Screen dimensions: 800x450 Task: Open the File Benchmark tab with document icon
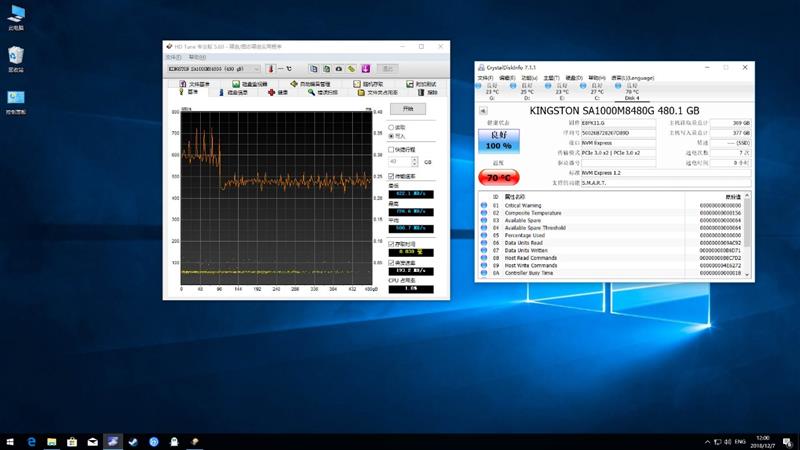[x=194, y=84]
